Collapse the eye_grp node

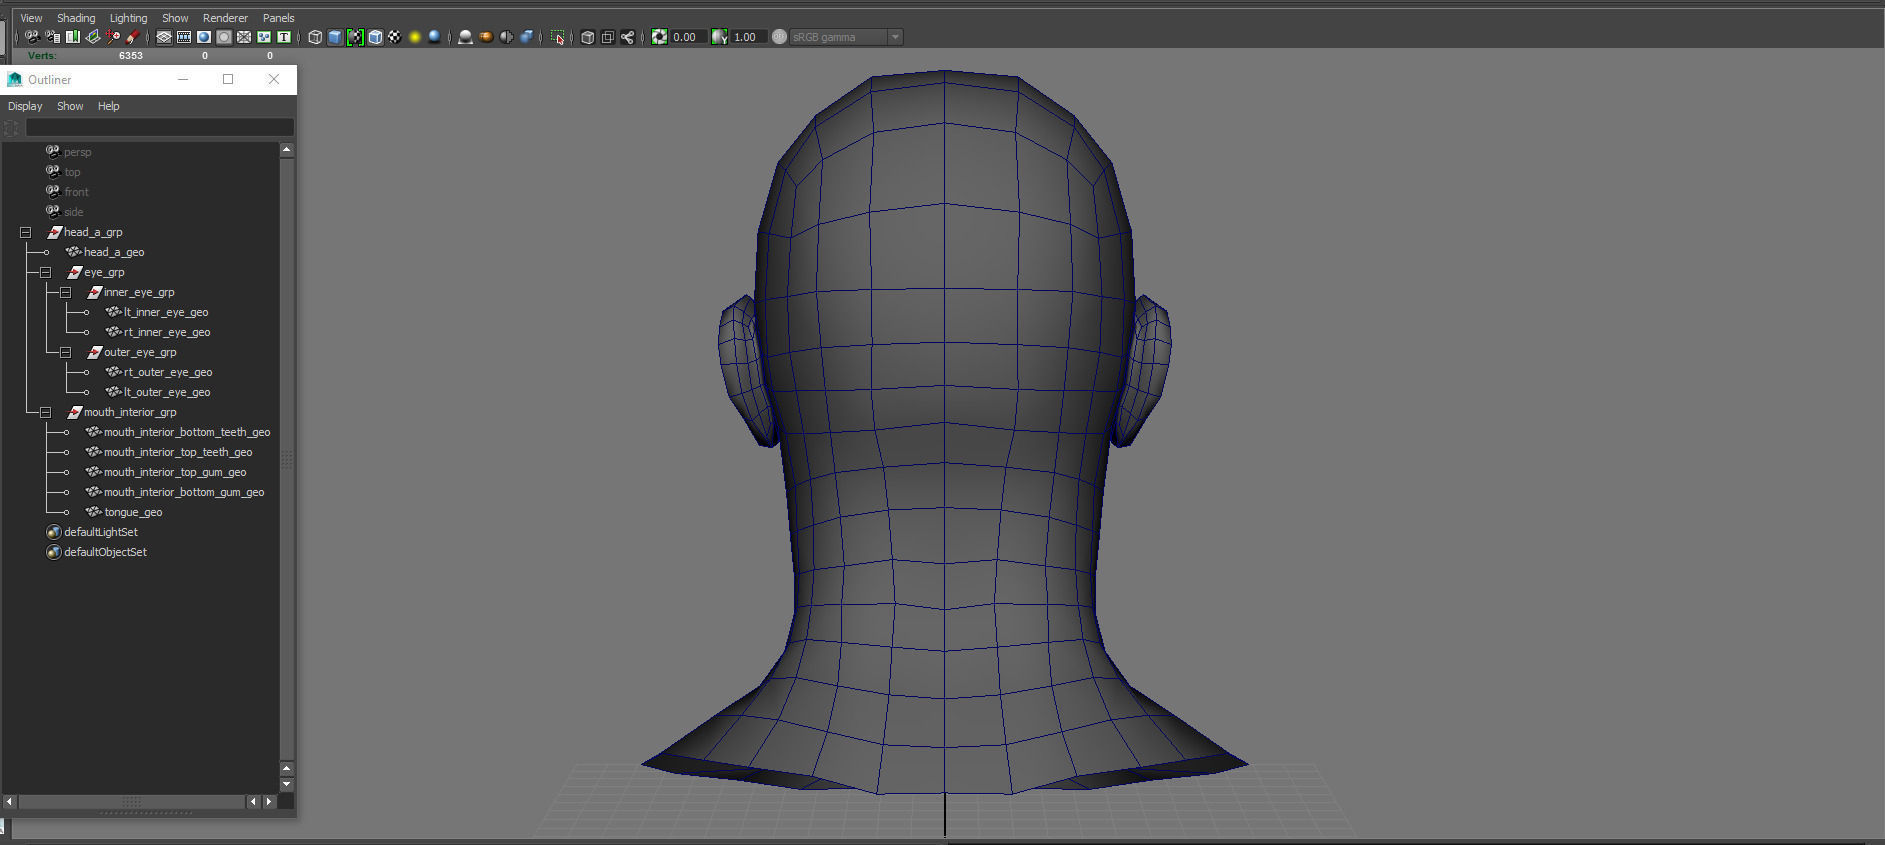click(x=46, y=272)
